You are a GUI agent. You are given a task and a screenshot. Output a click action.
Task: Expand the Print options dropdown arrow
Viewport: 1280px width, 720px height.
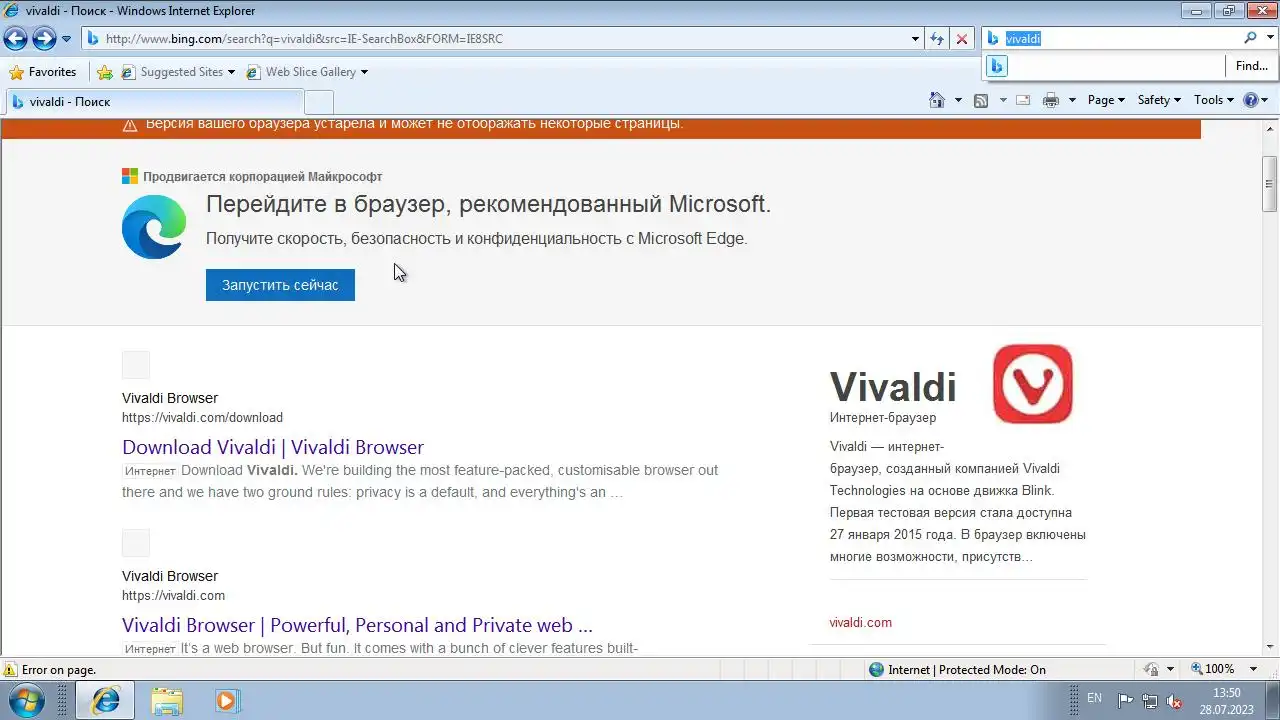[1072, 100]
